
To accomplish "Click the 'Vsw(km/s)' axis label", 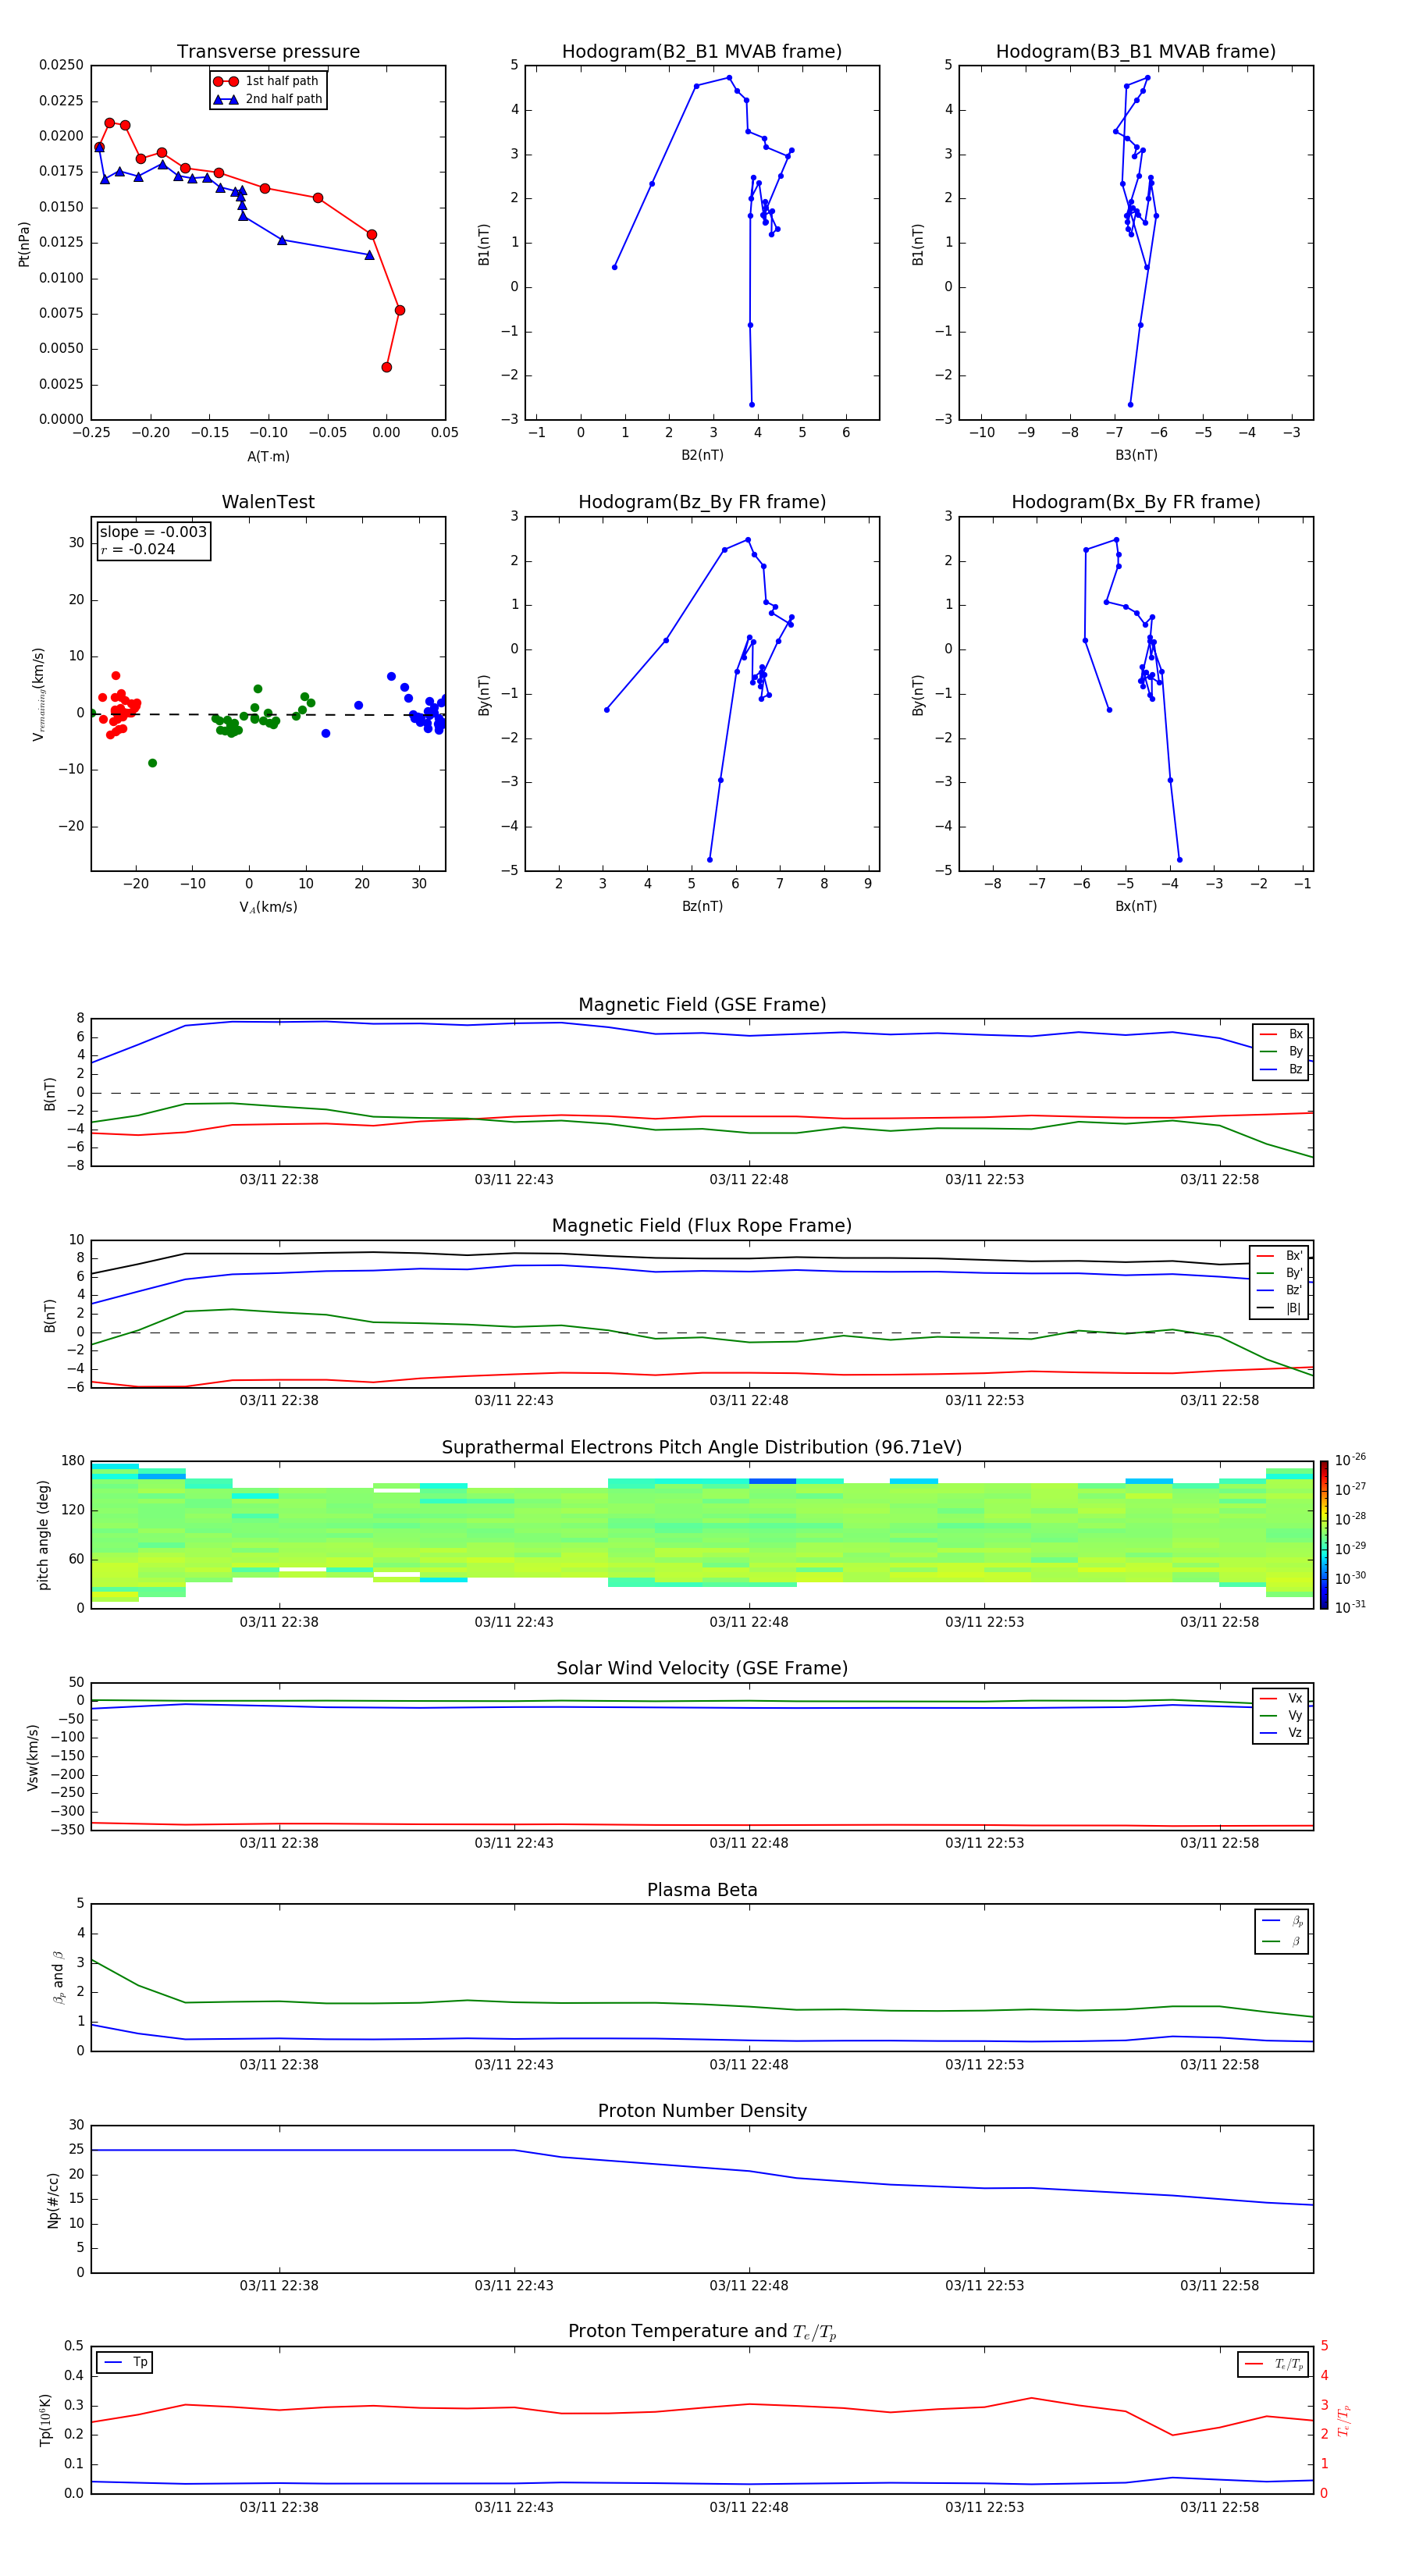I will click(x=32, y=1757).
